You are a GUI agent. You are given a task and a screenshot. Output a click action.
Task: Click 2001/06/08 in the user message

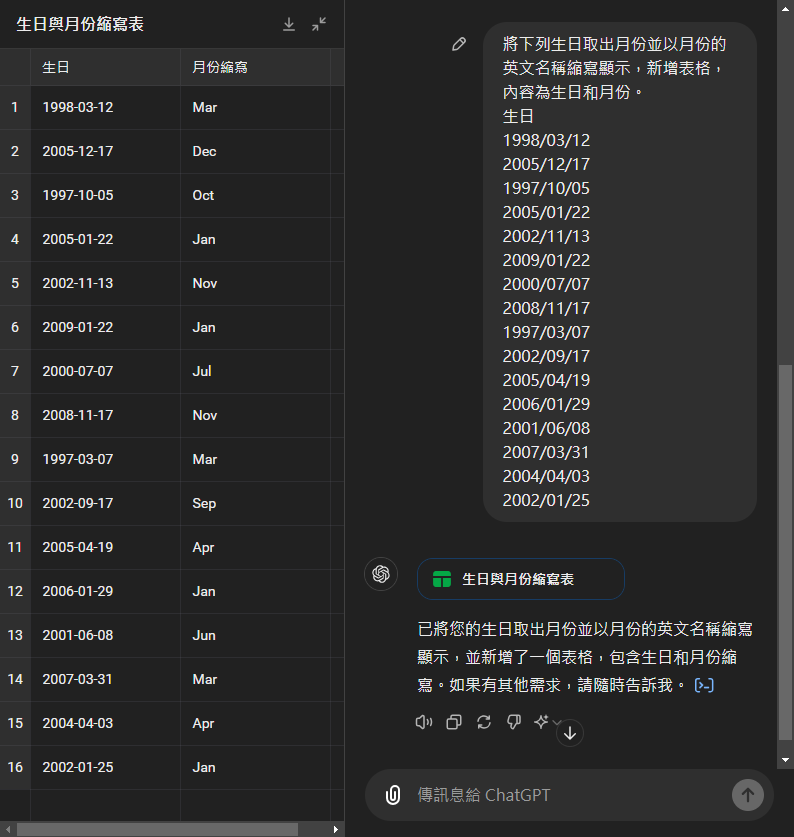[x=546, y=428]
